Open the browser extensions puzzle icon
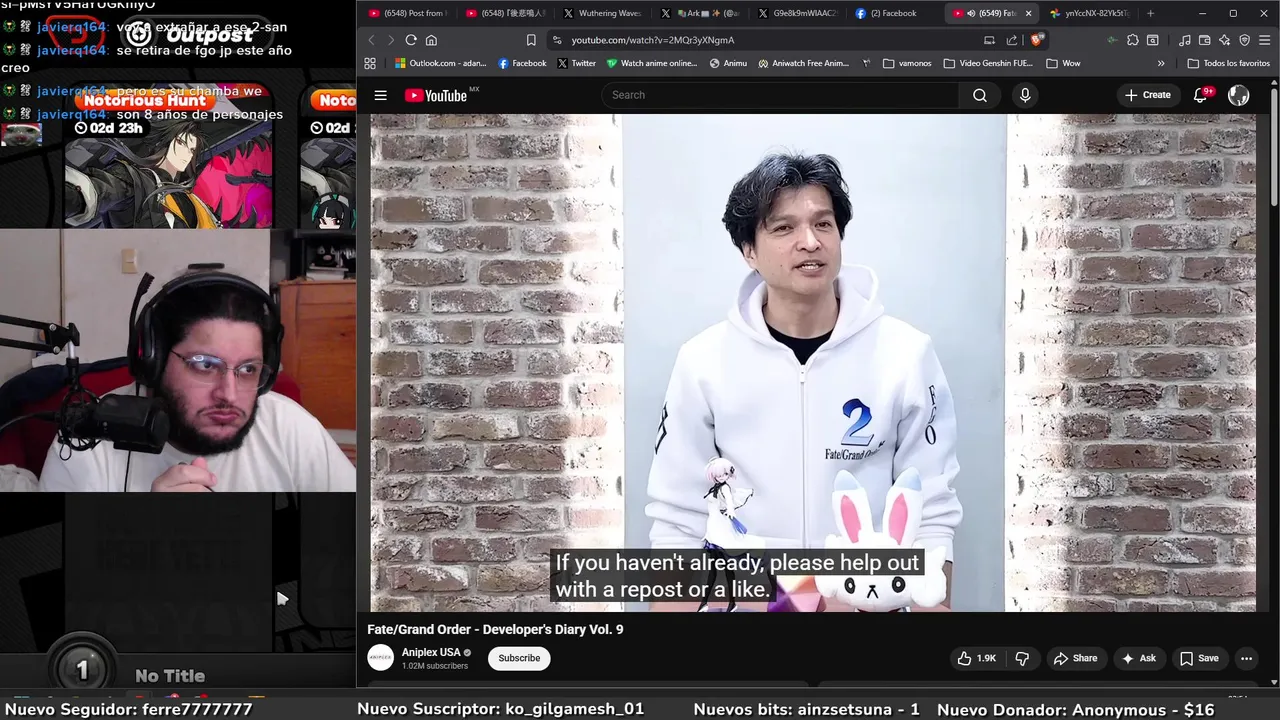The image size is (1280, 720). point(1132,40)
